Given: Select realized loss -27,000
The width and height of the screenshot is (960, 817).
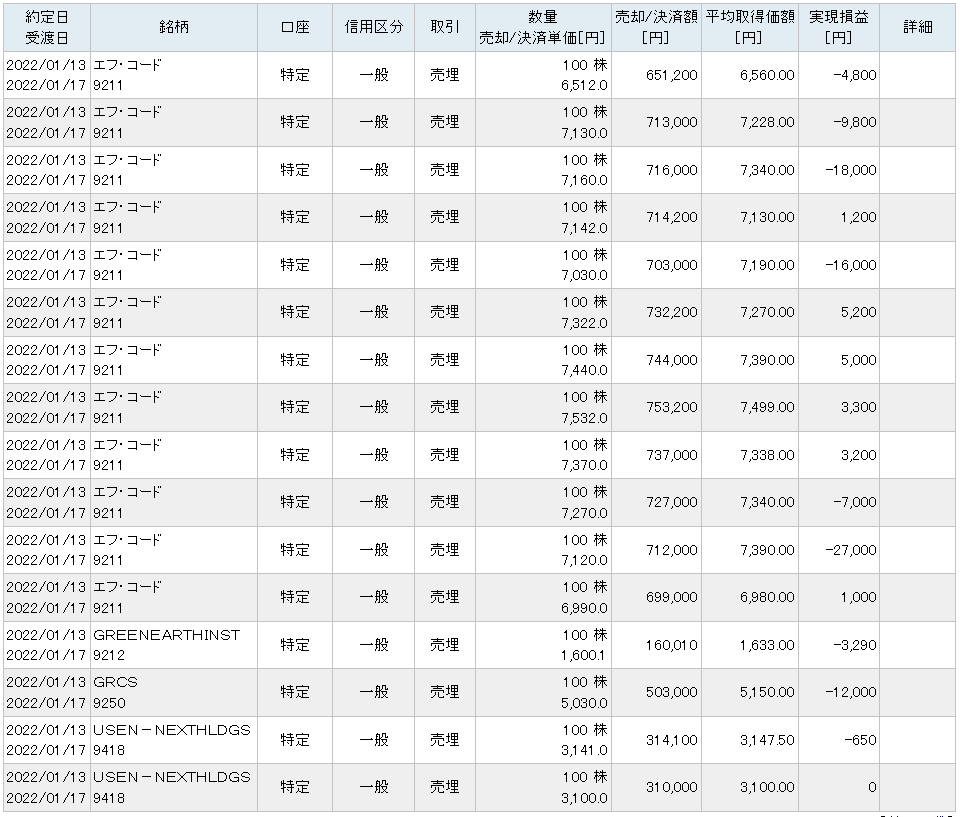Looking at the screenshot, I should (851, 550).
